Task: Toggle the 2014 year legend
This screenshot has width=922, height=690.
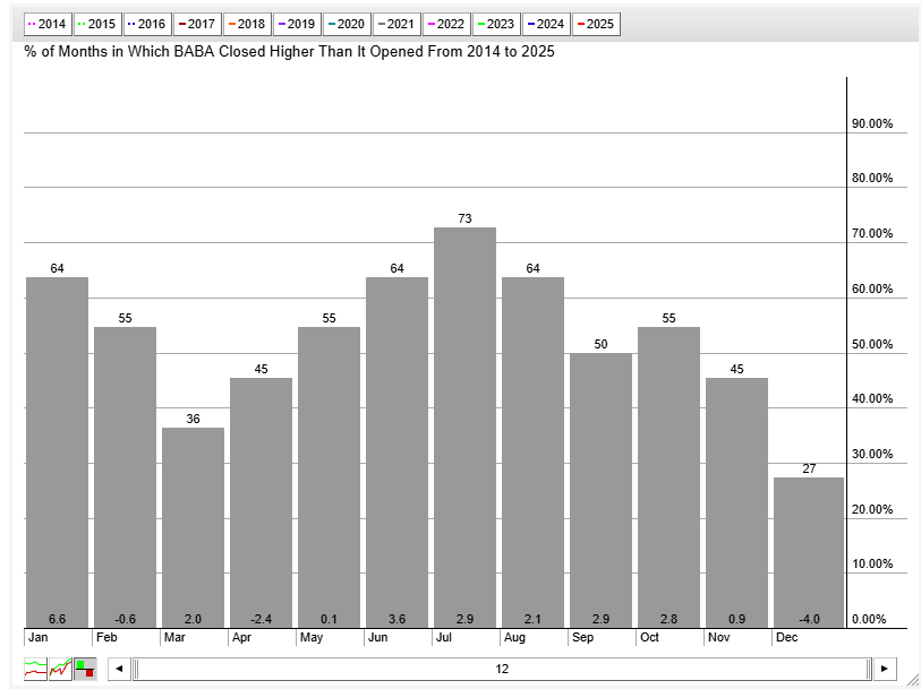Action: pyautogui.click(x=47, y=23)
